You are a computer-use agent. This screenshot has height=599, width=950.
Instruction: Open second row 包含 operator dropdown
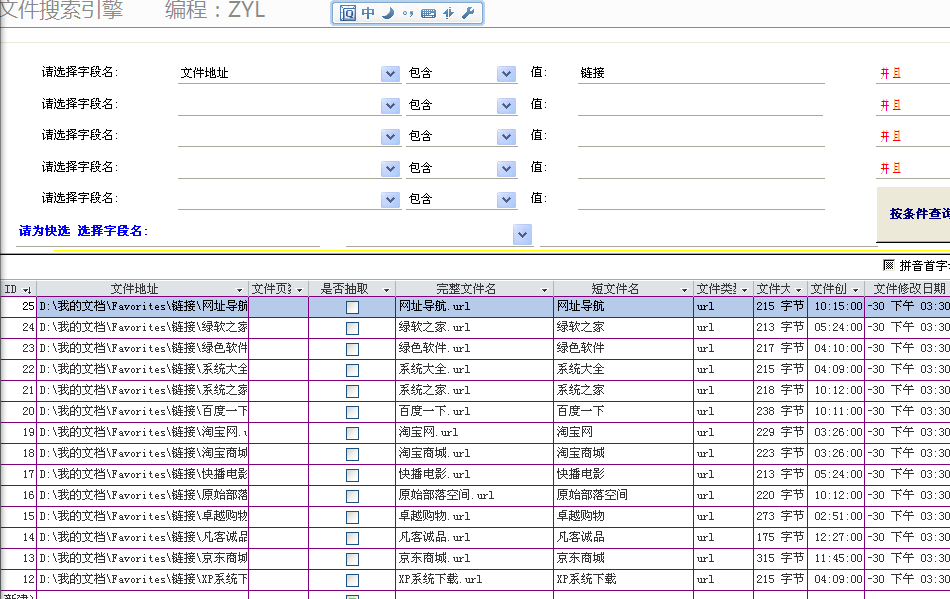coord(507,106)
